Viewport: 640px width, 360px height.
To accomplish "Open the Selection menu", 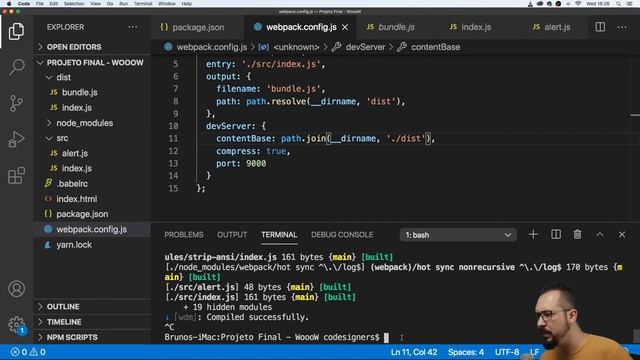I will [74, 4].
